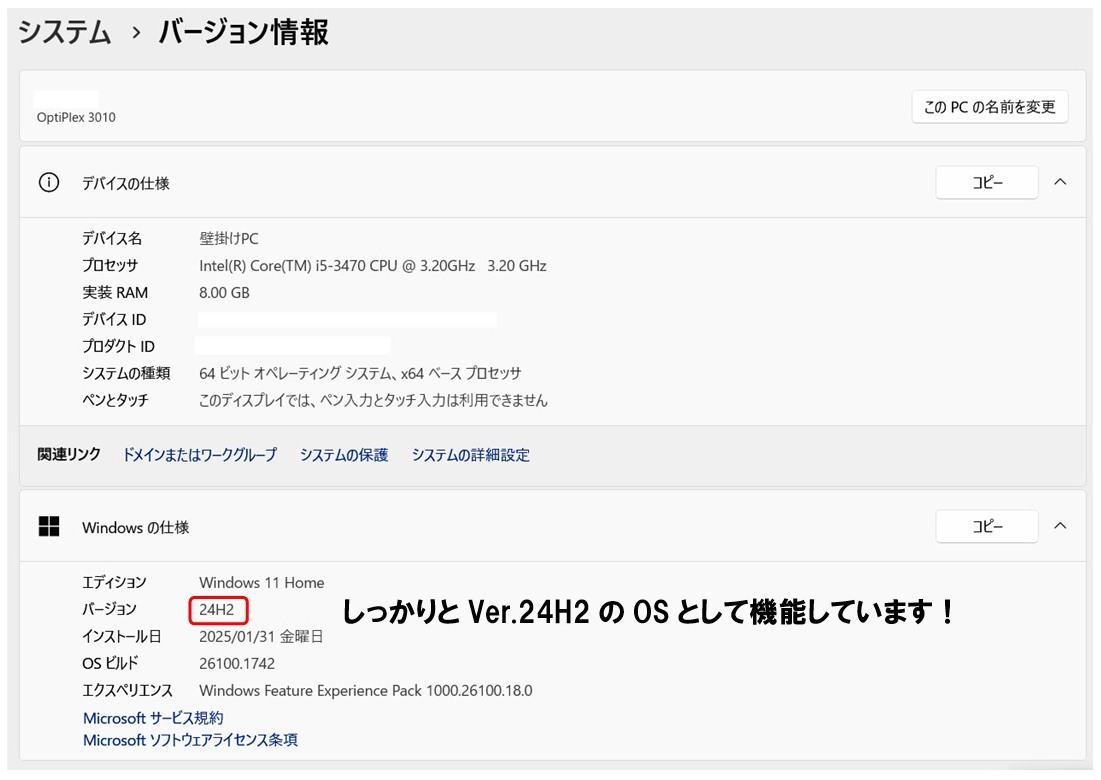Click the バージョン label

[x=109, y=609]
